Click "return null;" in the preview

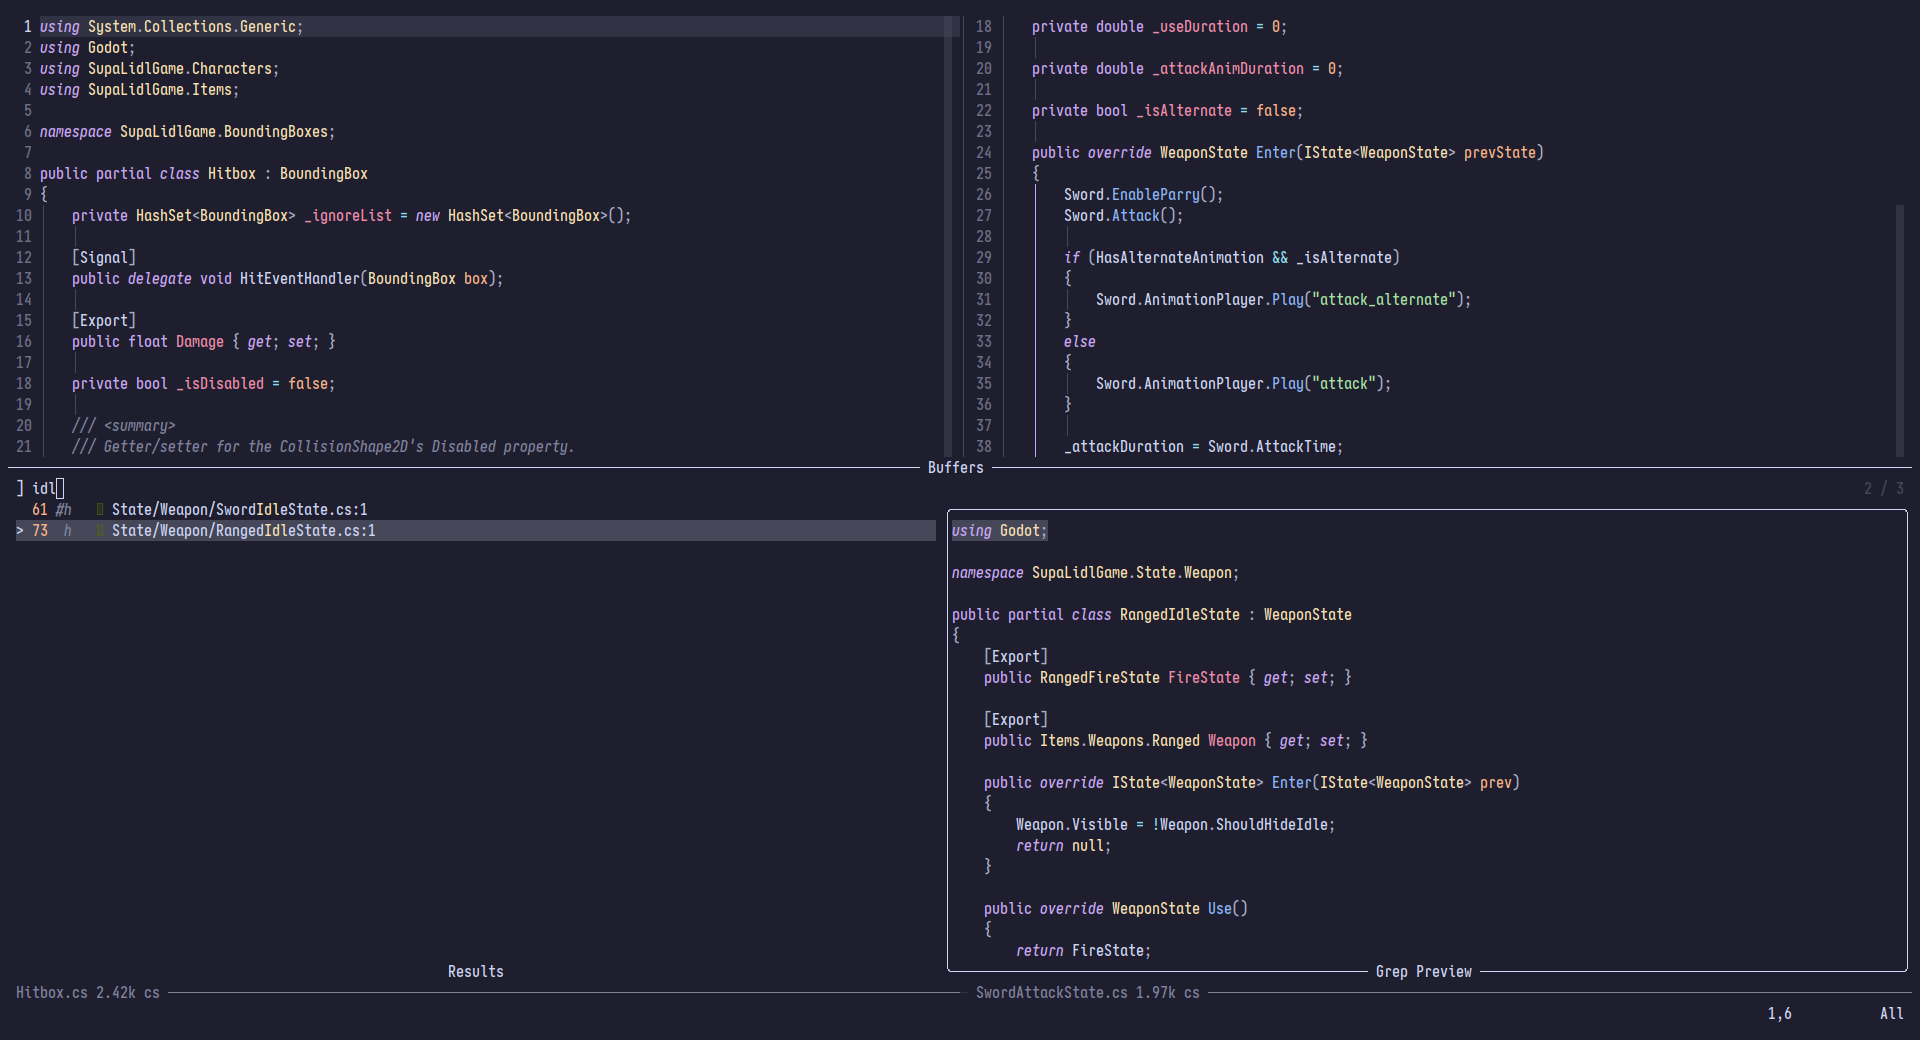tap(1063, 846)
